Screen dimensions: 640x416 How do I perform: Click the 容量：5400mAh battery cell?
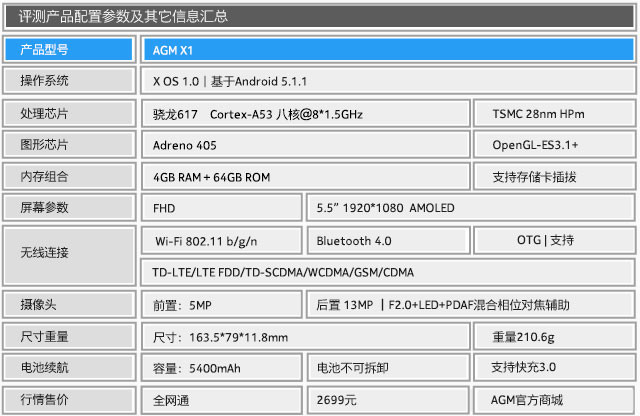(222, 368)
